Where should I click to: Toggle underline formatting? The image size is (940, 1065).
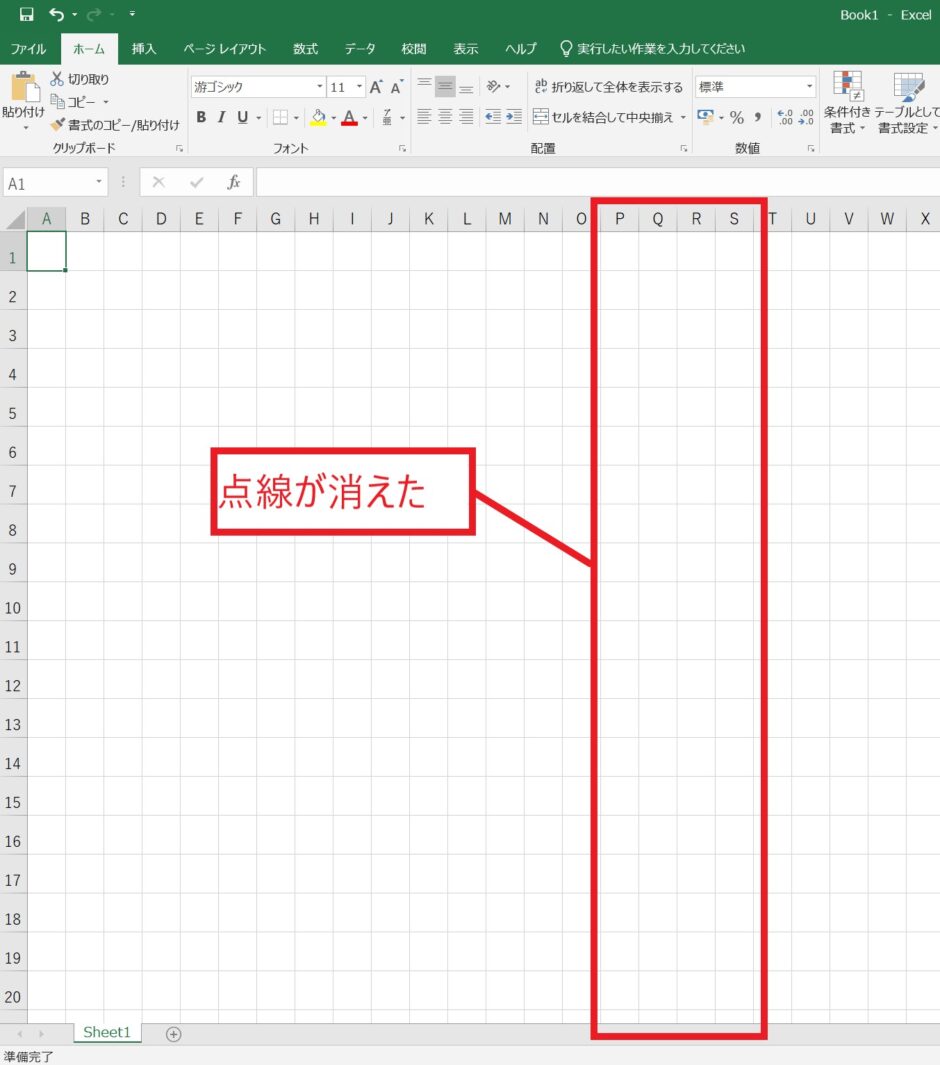tap(241, 117)
